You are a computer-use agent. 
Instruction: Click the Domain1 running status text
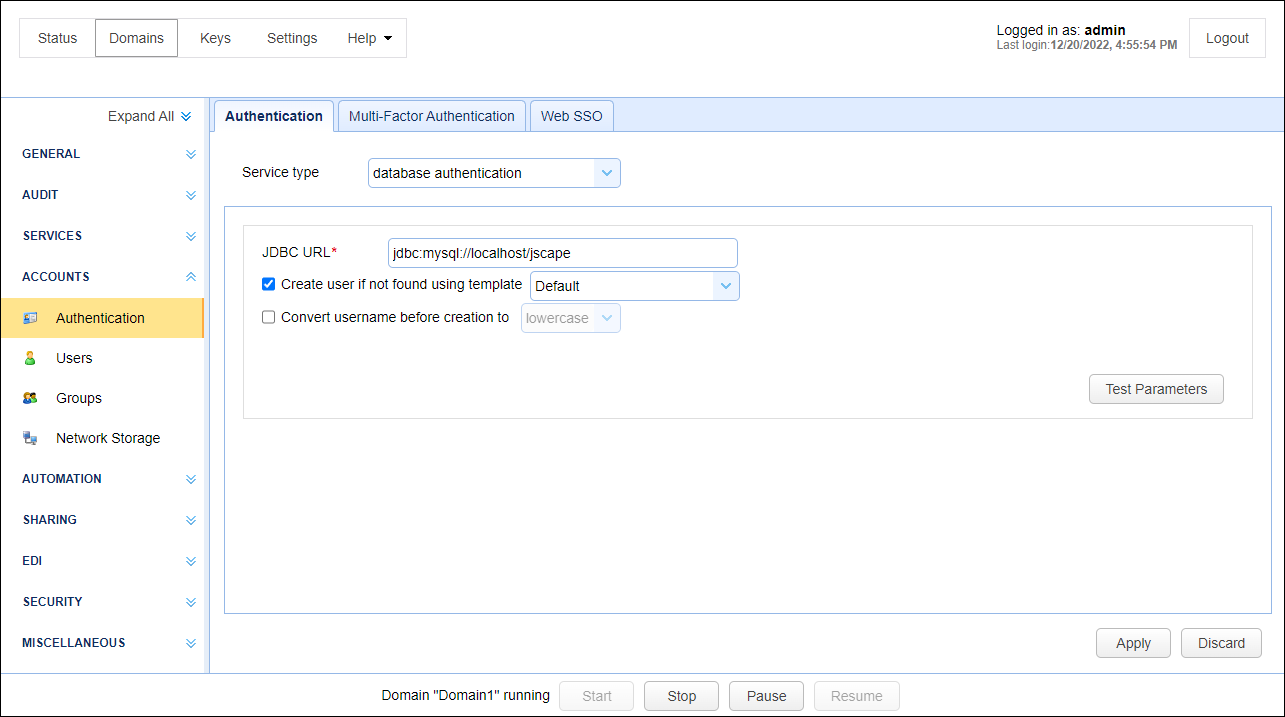466,695
